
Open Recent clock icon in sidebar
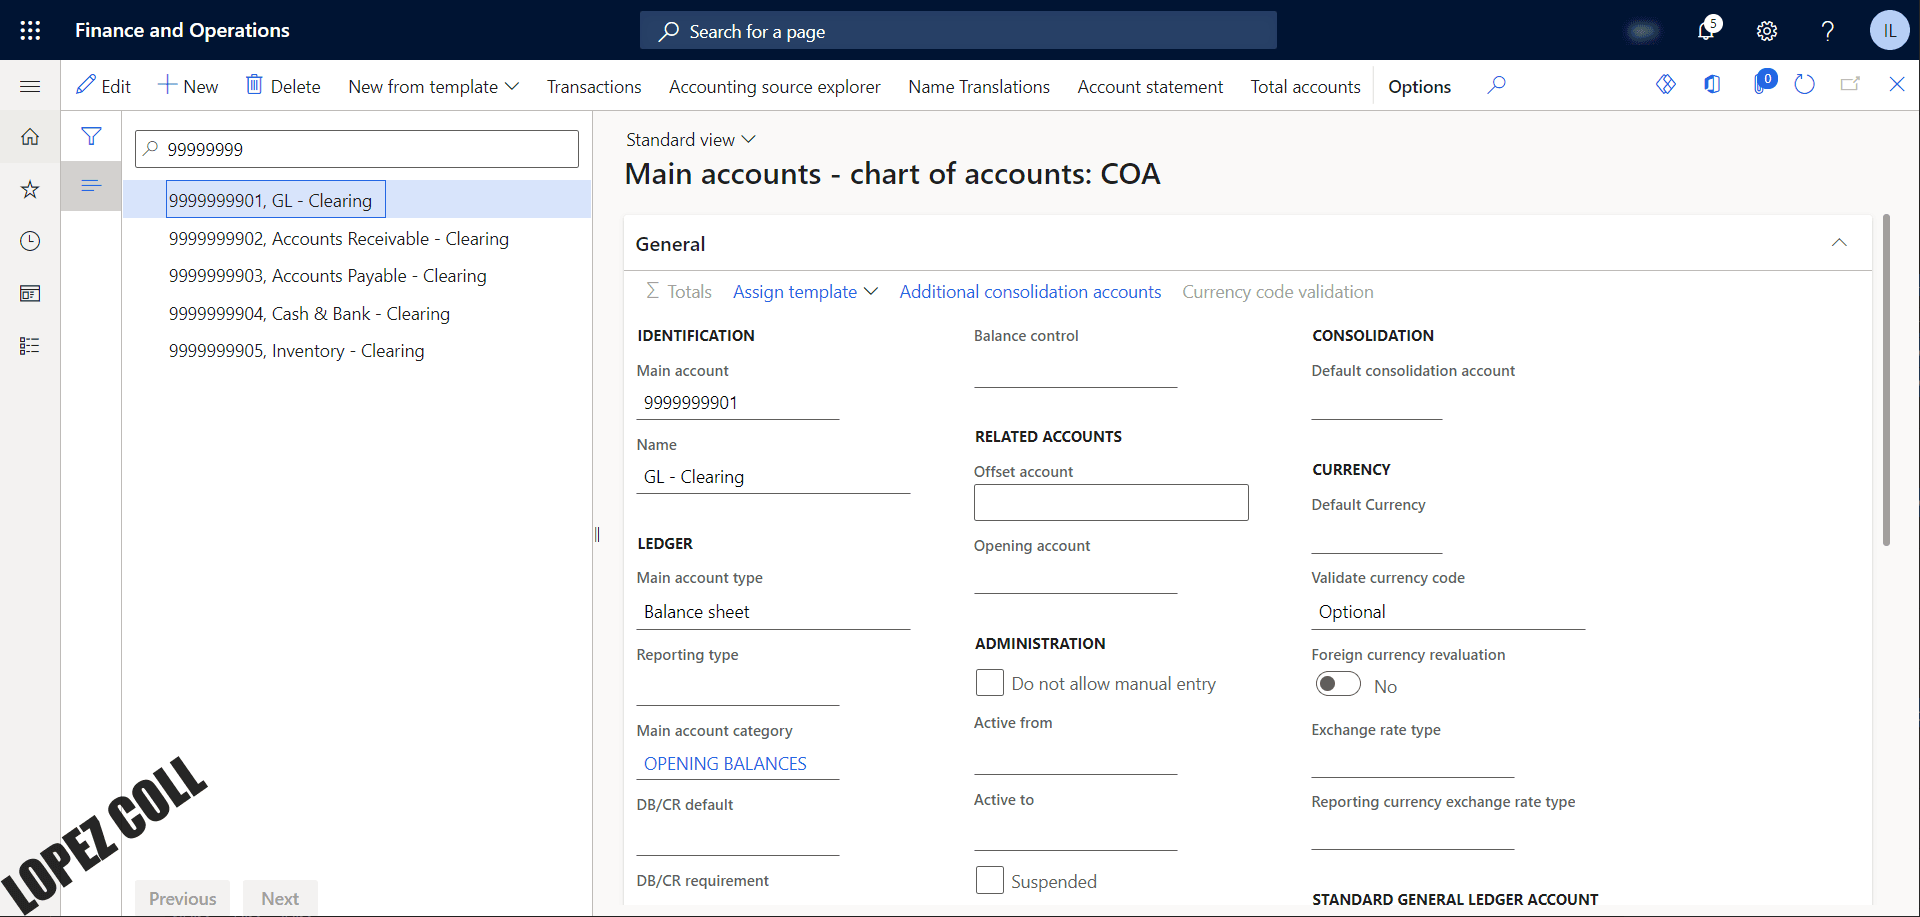tap(30, 241)
